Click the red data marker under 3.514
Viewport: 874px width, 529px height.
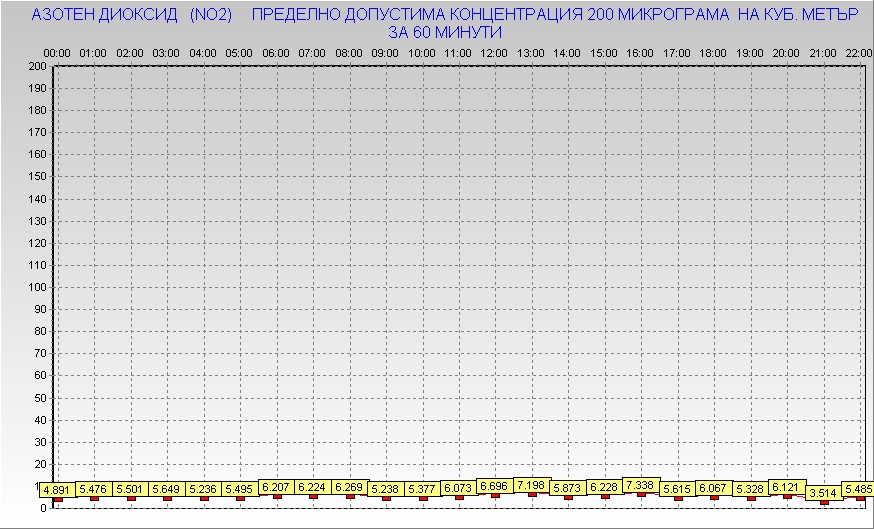coord(824,502)
